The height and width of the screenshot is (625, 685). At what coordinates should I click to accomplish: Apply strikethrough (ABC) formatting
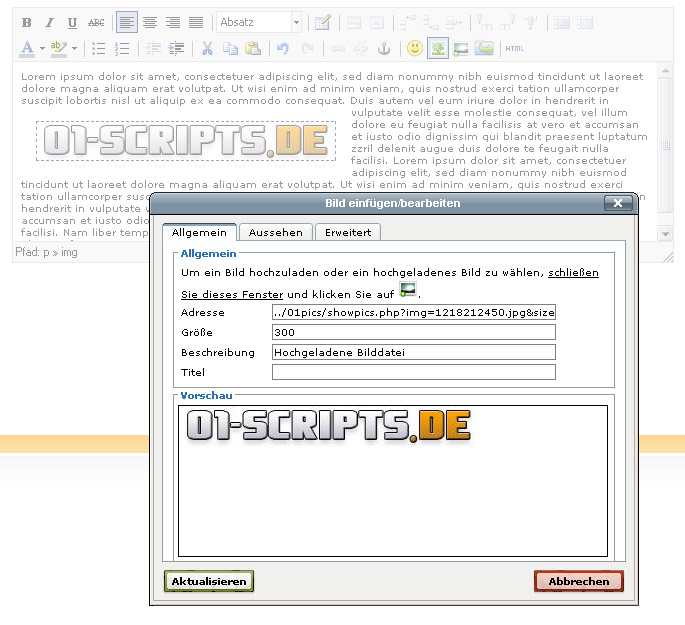coord(96,23)
